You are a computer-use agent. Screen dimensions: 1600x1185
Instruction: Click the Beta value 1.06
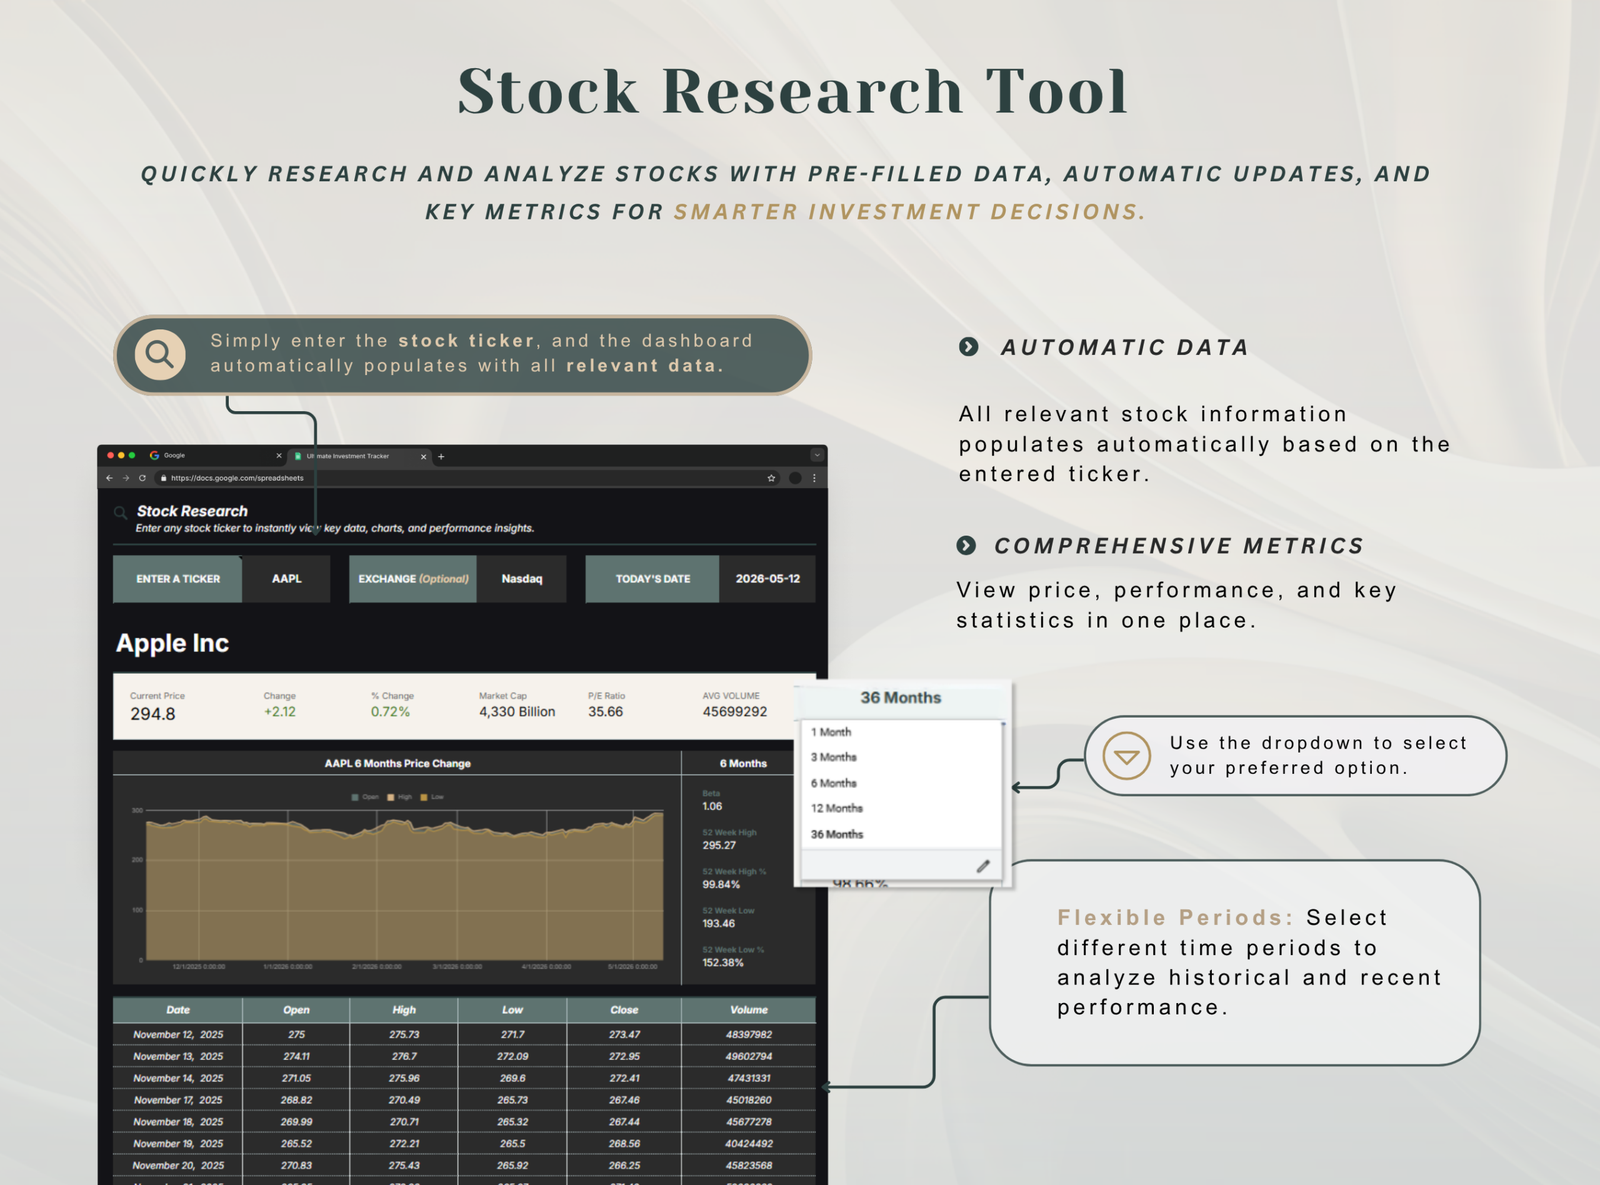(x=712, y=806)
